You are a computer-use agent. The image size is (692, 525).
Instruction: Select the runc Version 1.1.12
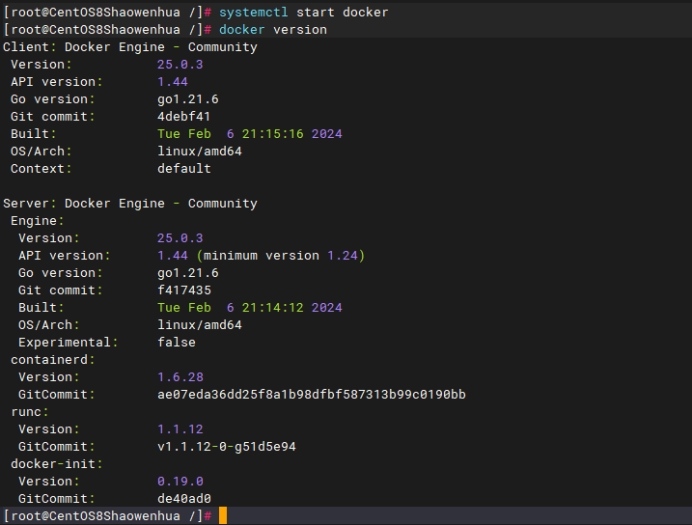180,429
